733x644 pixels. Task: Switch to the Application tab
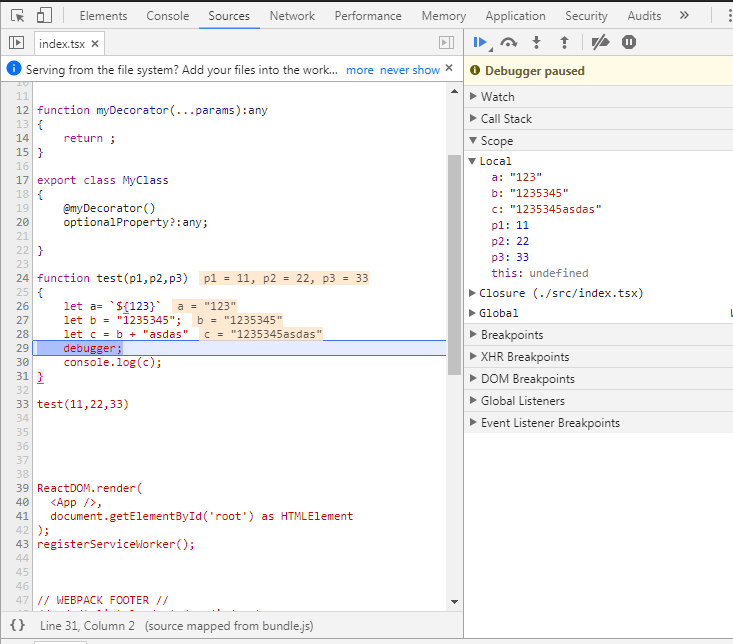[515, 16]
